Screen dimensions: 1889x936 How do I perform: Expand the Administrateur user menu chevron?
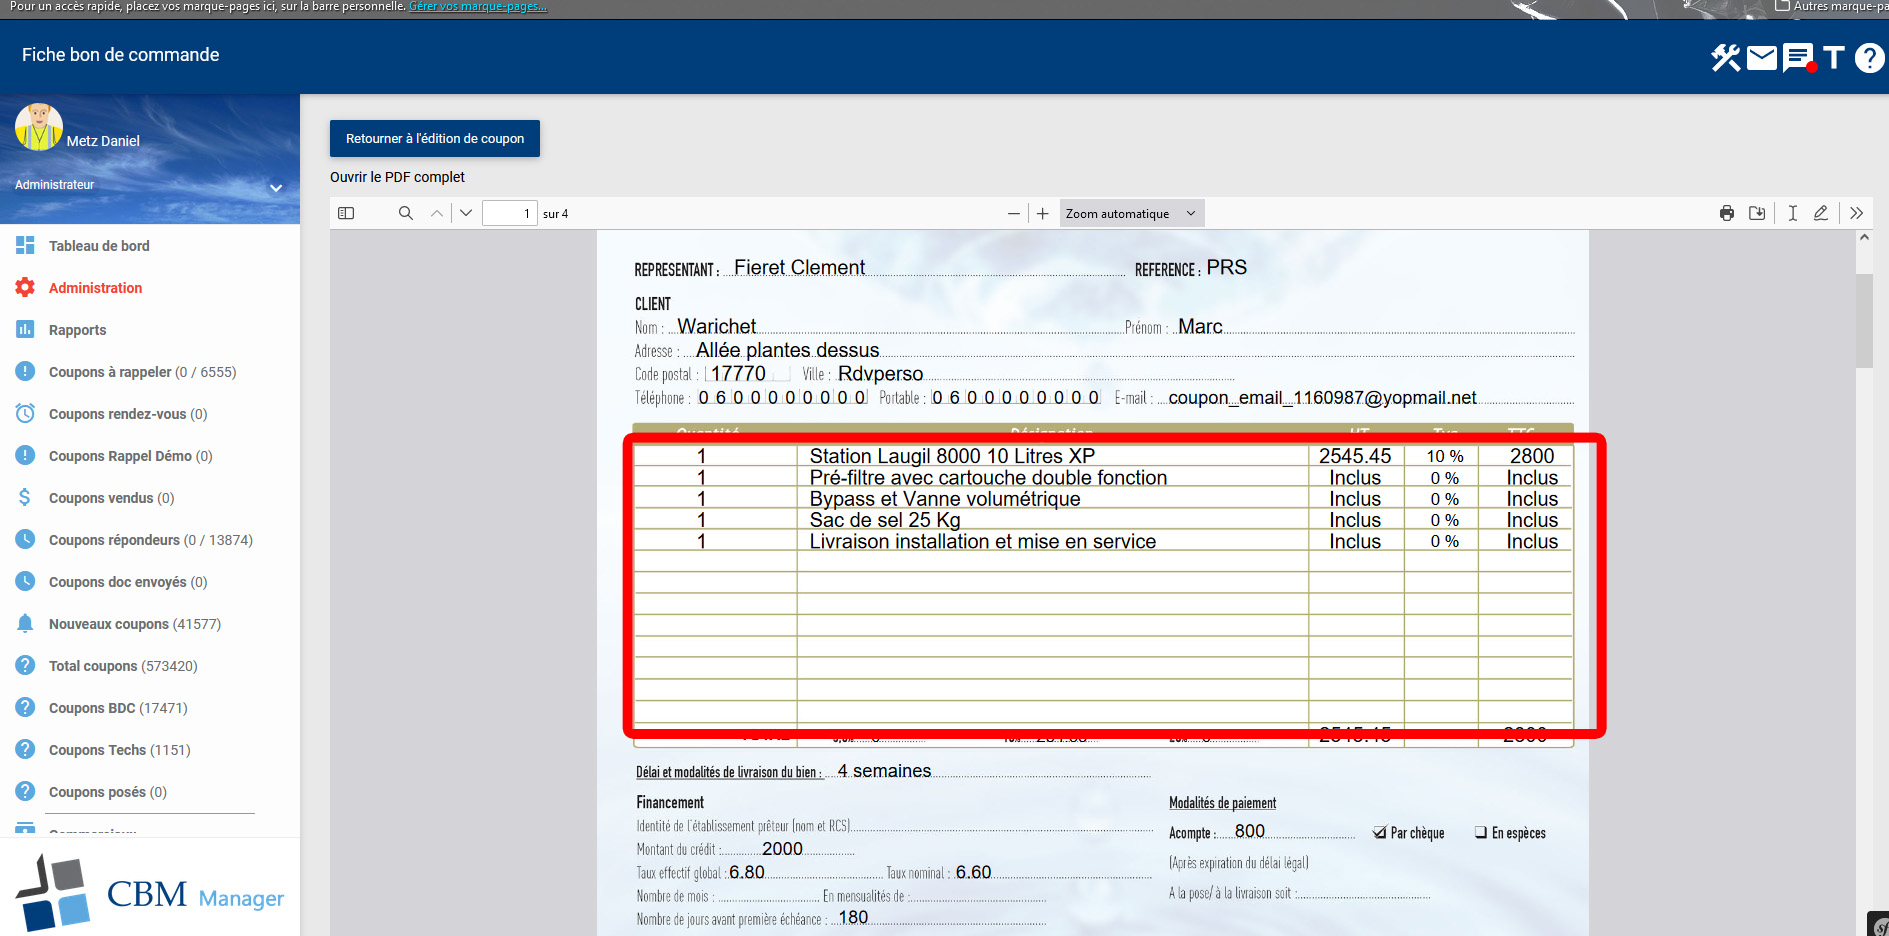[x=276, y=188]
